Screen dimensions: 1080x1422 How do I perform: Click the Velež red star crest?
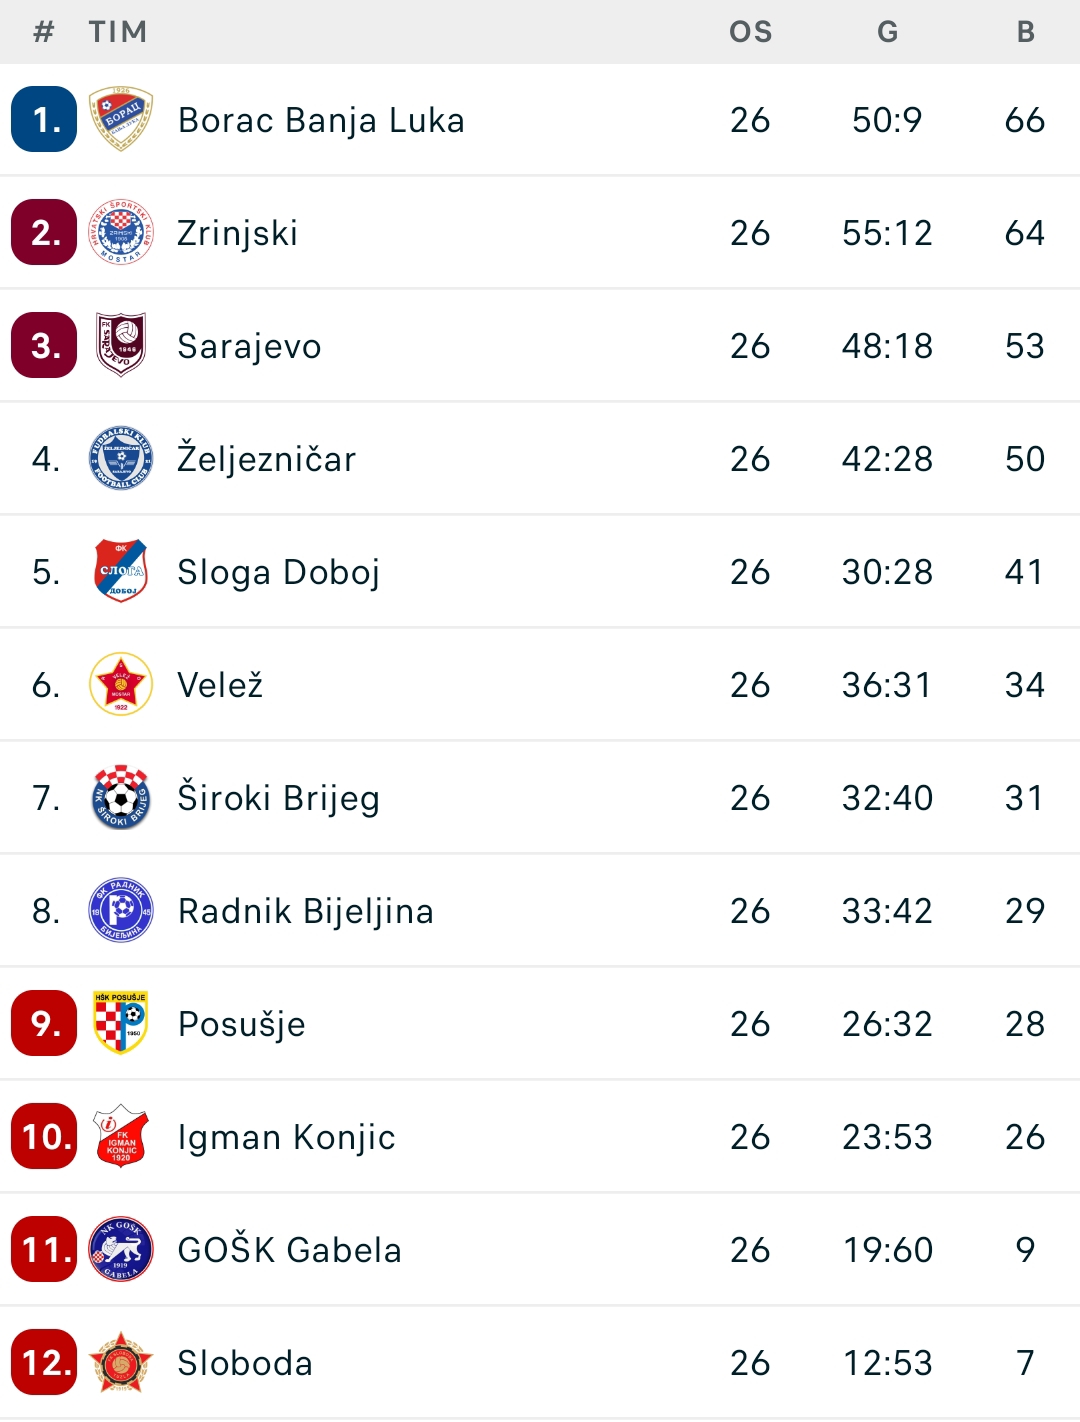coord(121,684)
